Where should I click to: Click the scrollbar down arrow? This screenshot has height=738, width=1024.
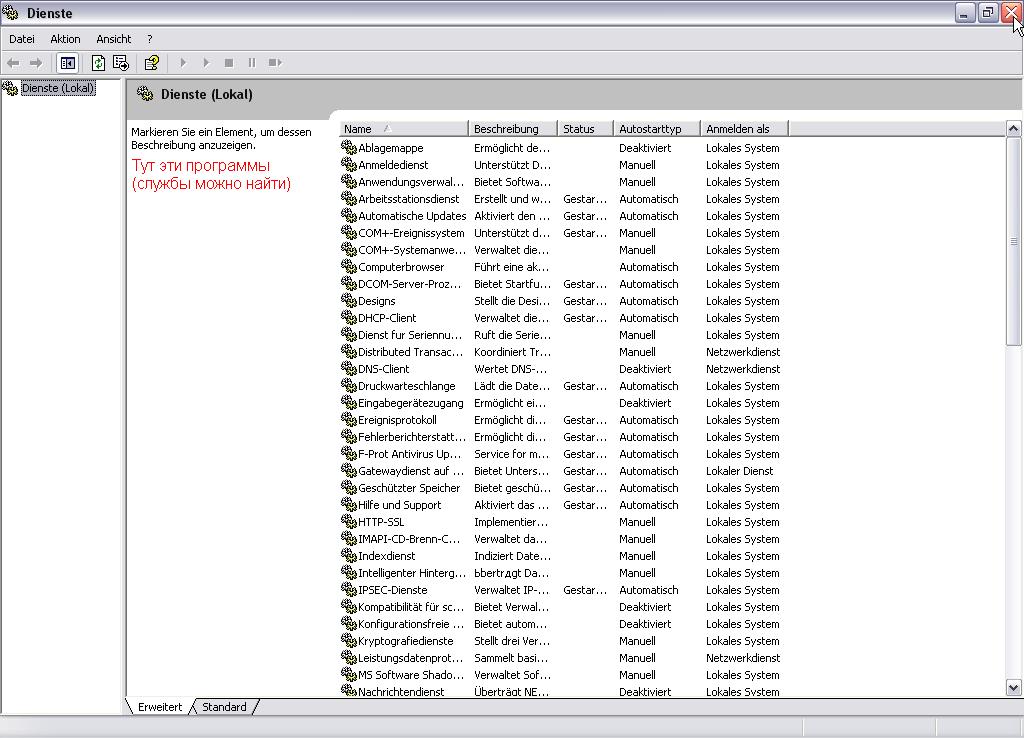[1014, 687]
